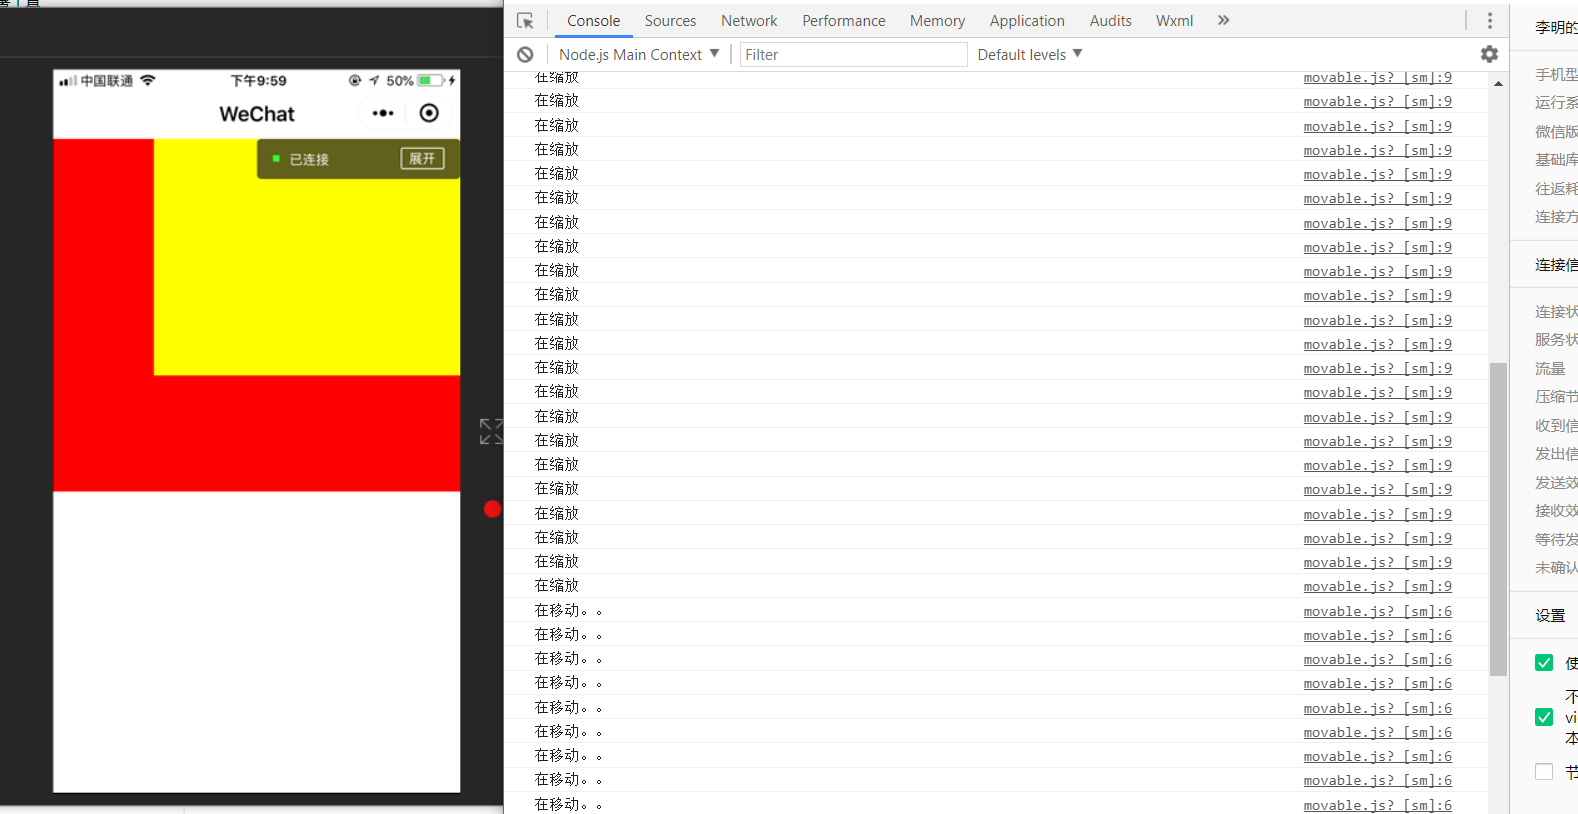This screenshot has width=1578, height=814.
Task: Click the Wi-Fi icon in the phone status bar
Action: tap(148, 80)
